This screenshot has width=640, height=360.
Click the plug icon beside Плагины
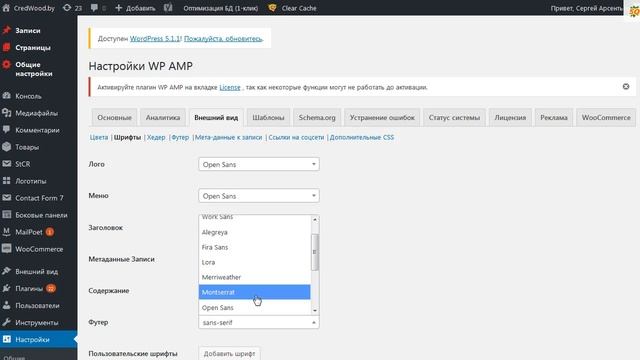[x=7, y=288]
